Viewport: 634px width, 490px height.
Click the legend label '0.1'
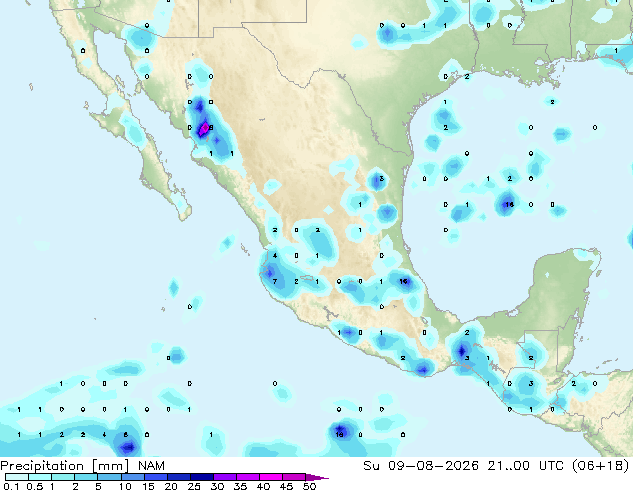tap(11, 486)
